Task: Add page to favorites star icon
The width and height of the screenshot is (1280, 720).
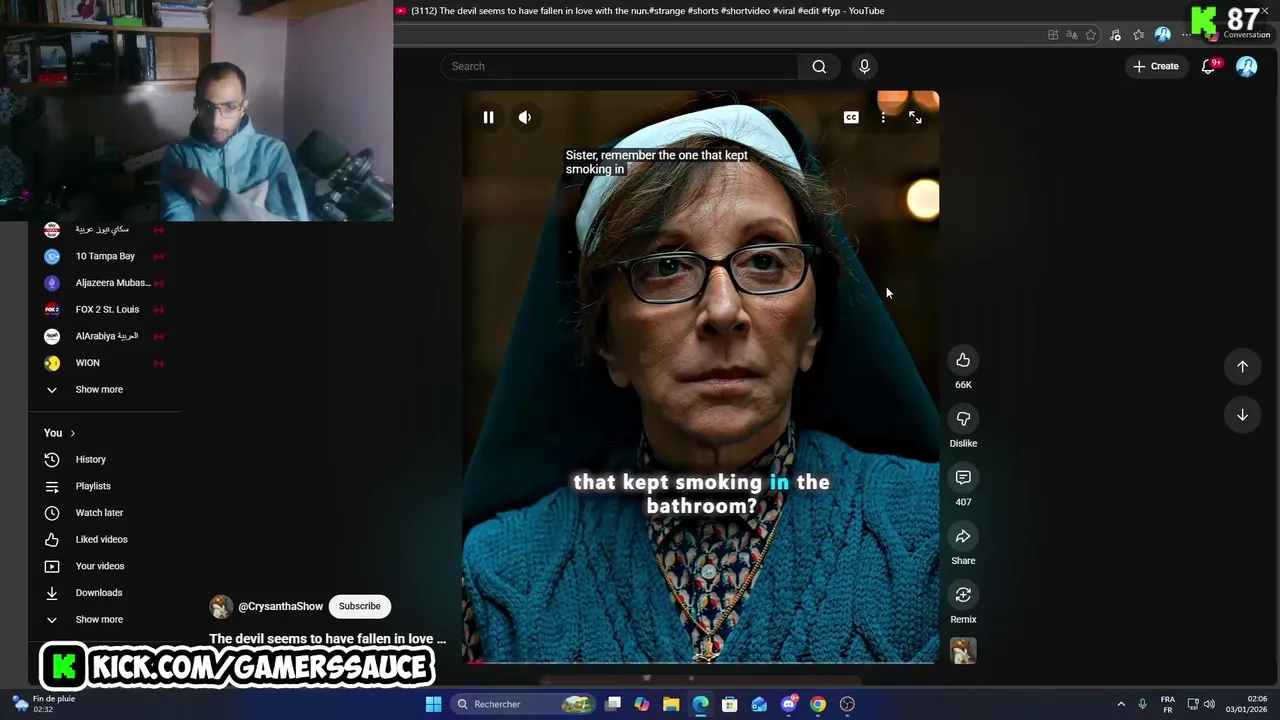Action: [1091, 35]
